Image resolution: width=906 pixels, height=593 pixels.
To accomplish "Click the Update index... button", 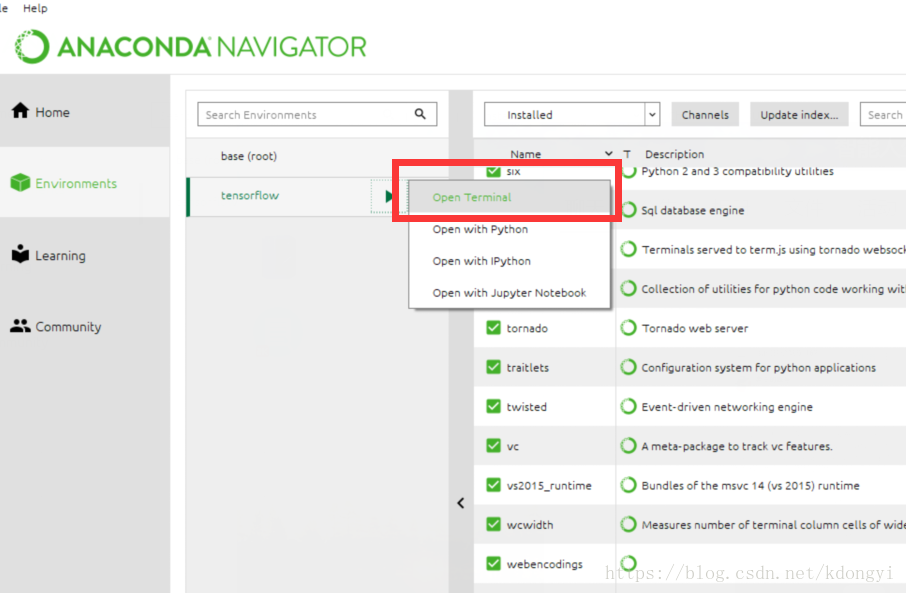I will click(799, 114).
